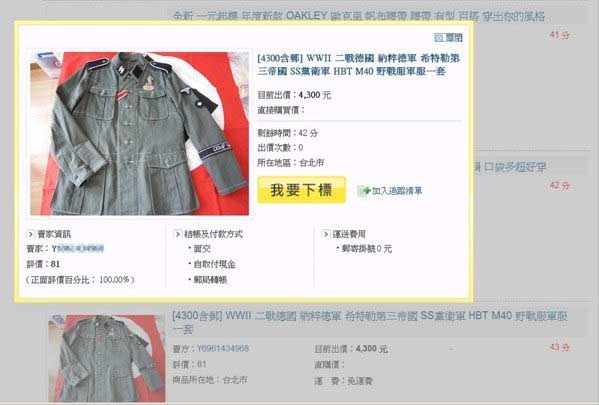Click the 41 分 remaining time label
This screenshot has height=405, width=599.
point(560,35)
